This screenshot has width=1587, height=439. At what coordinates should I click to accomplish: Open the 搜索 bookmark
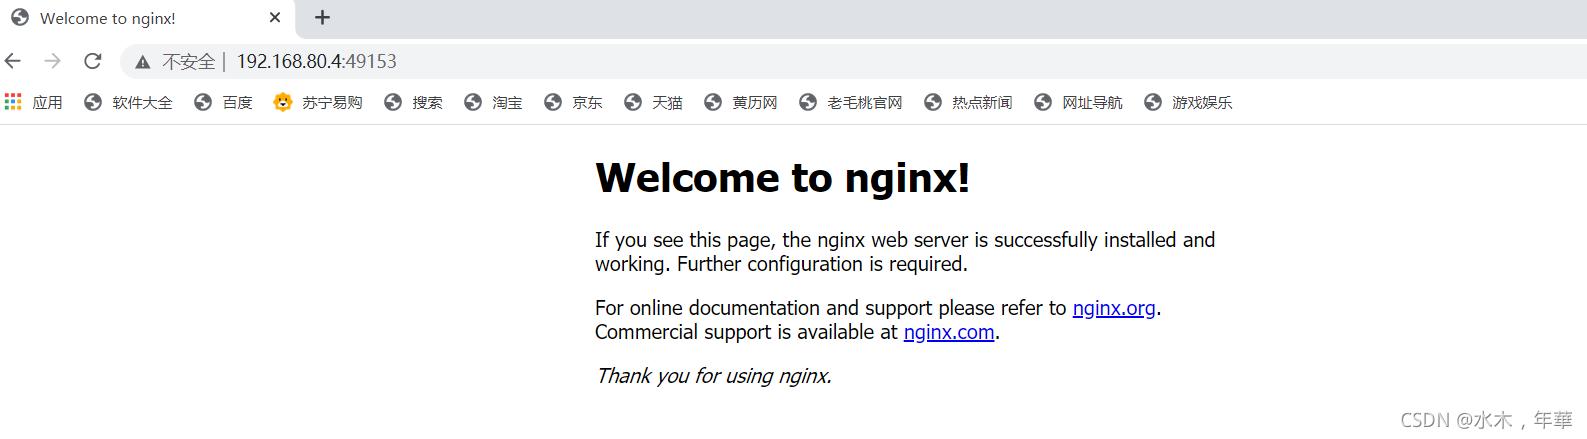point(413,102)
